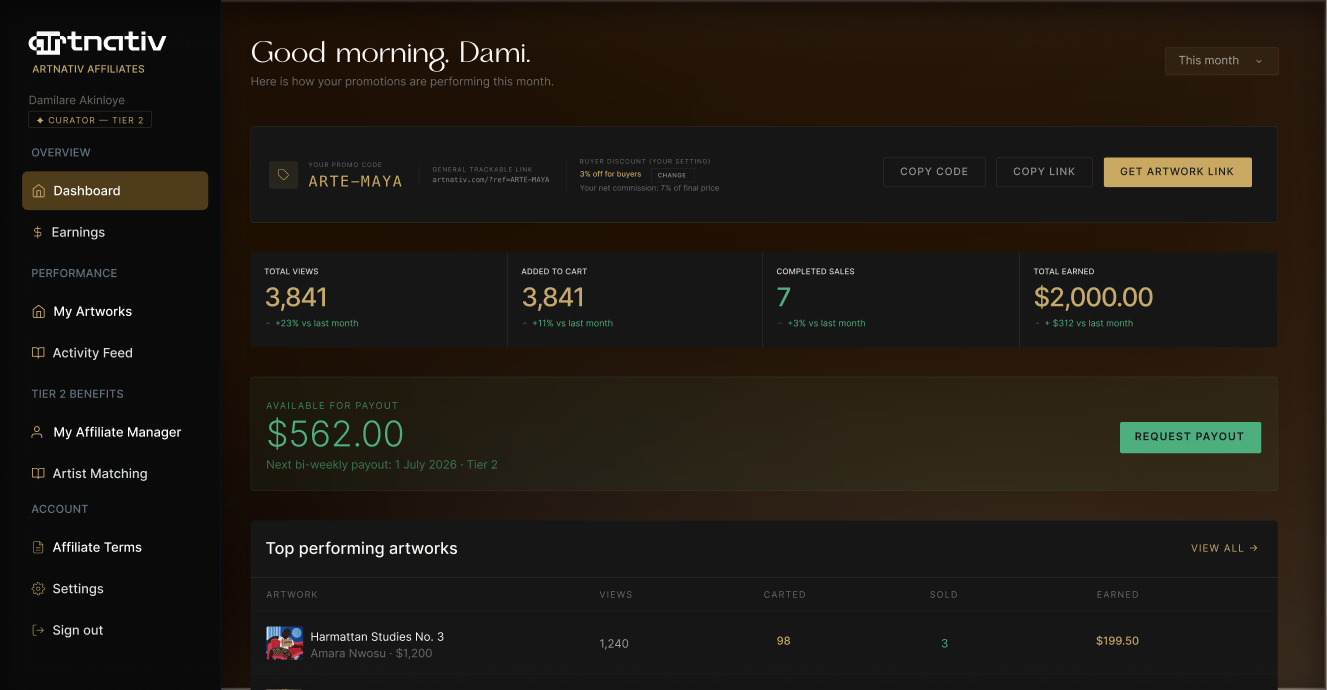Click the Carted column header
The image size is (1327, 690).
[x=784, y=595]
